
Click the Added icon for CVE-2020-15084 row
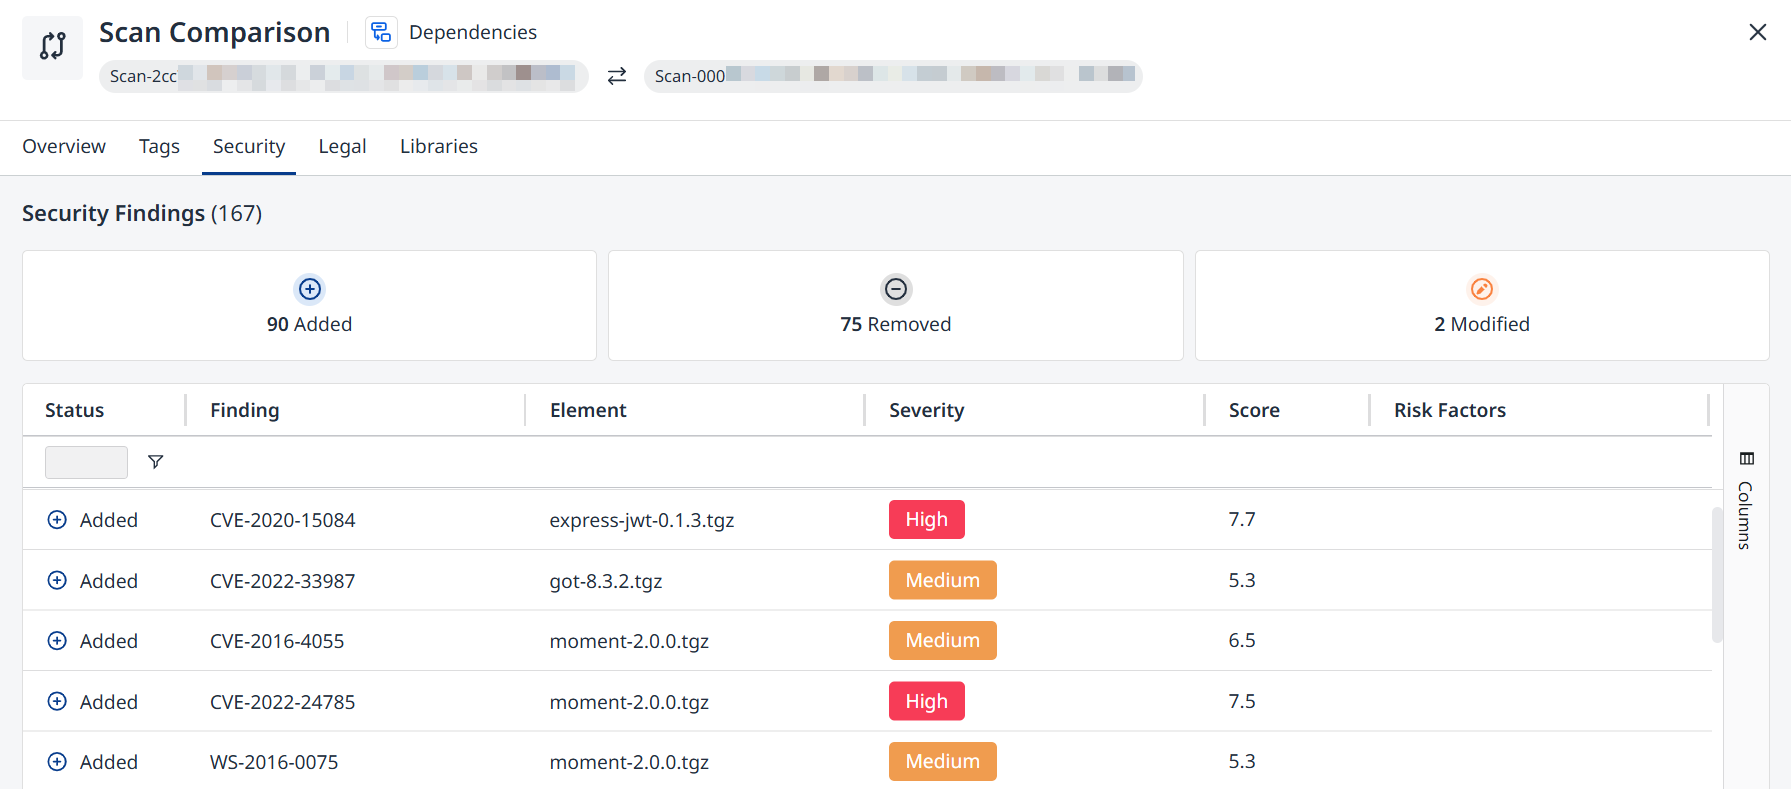pyautogui.click(x=58, y=520)
